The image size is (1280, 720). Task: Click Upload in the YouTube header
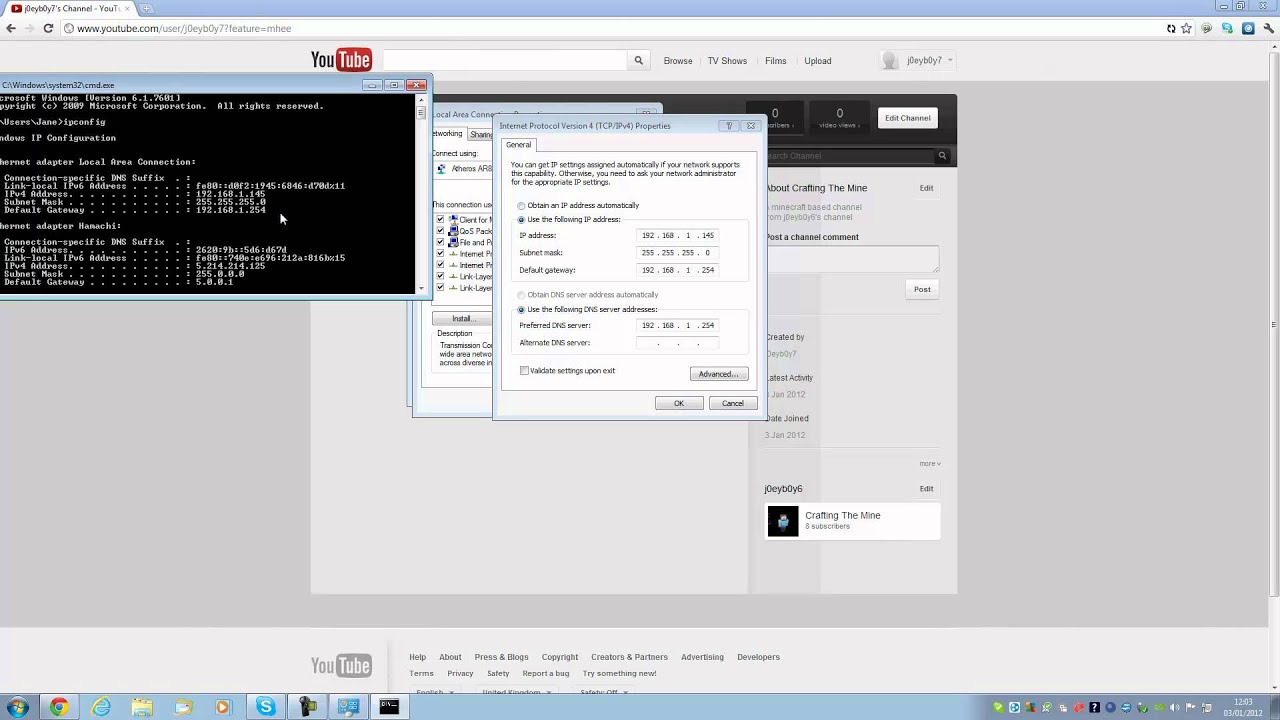click(817, 61)
